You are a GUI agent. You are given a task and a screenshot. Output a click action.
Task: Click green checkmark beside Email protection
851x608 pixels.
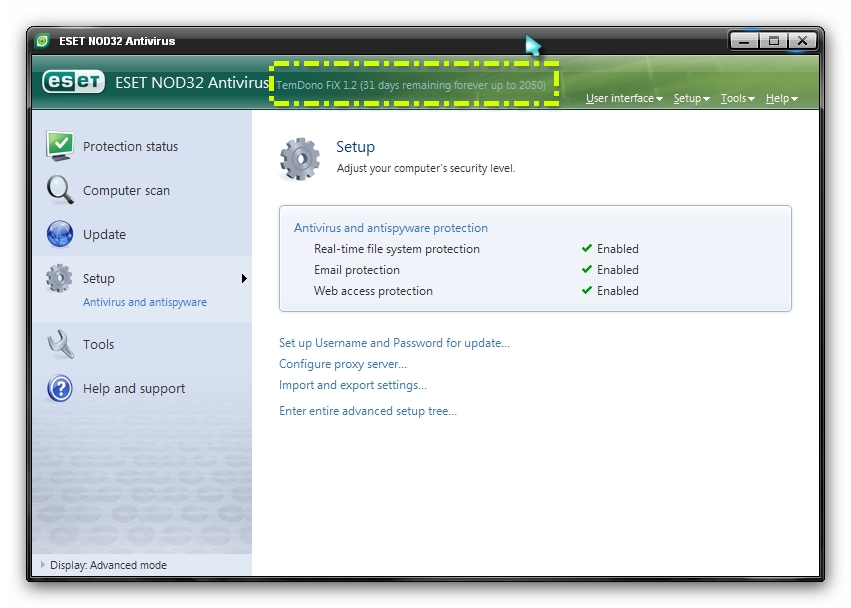pyautogui.click(x=587, y=269)
